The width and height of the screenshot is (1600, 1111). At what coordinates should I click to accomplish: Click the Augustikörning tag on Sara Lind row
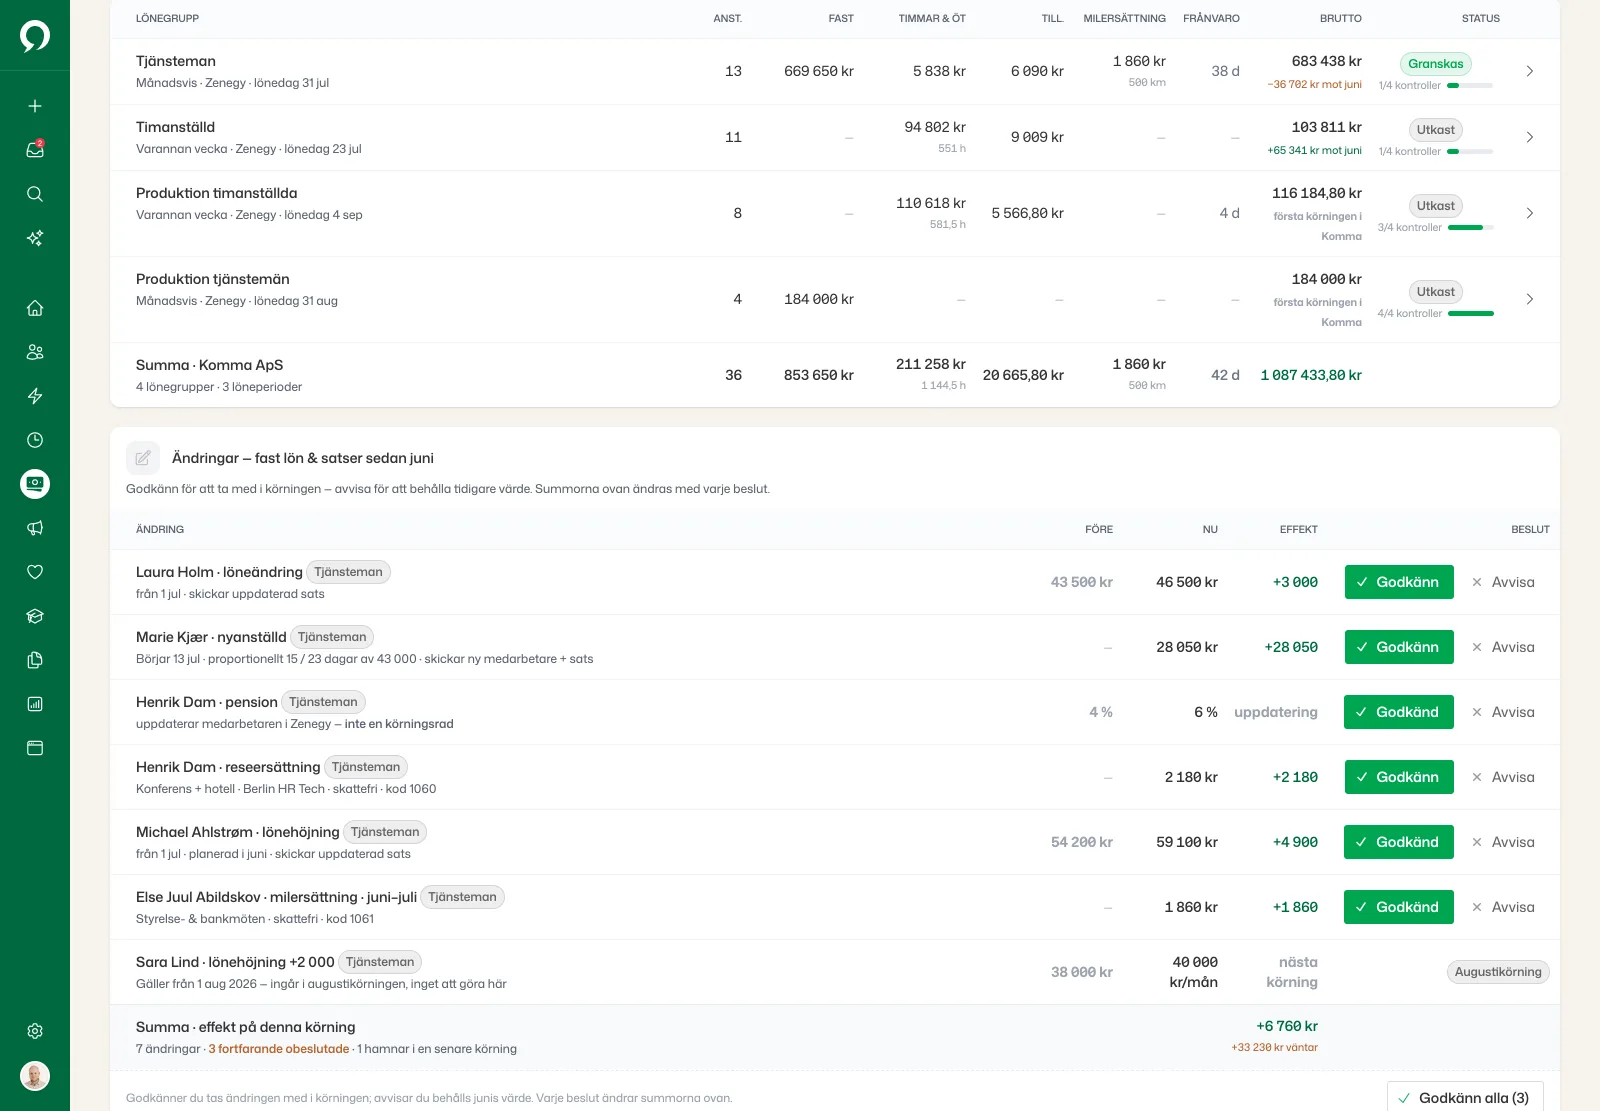(1498, 972)
